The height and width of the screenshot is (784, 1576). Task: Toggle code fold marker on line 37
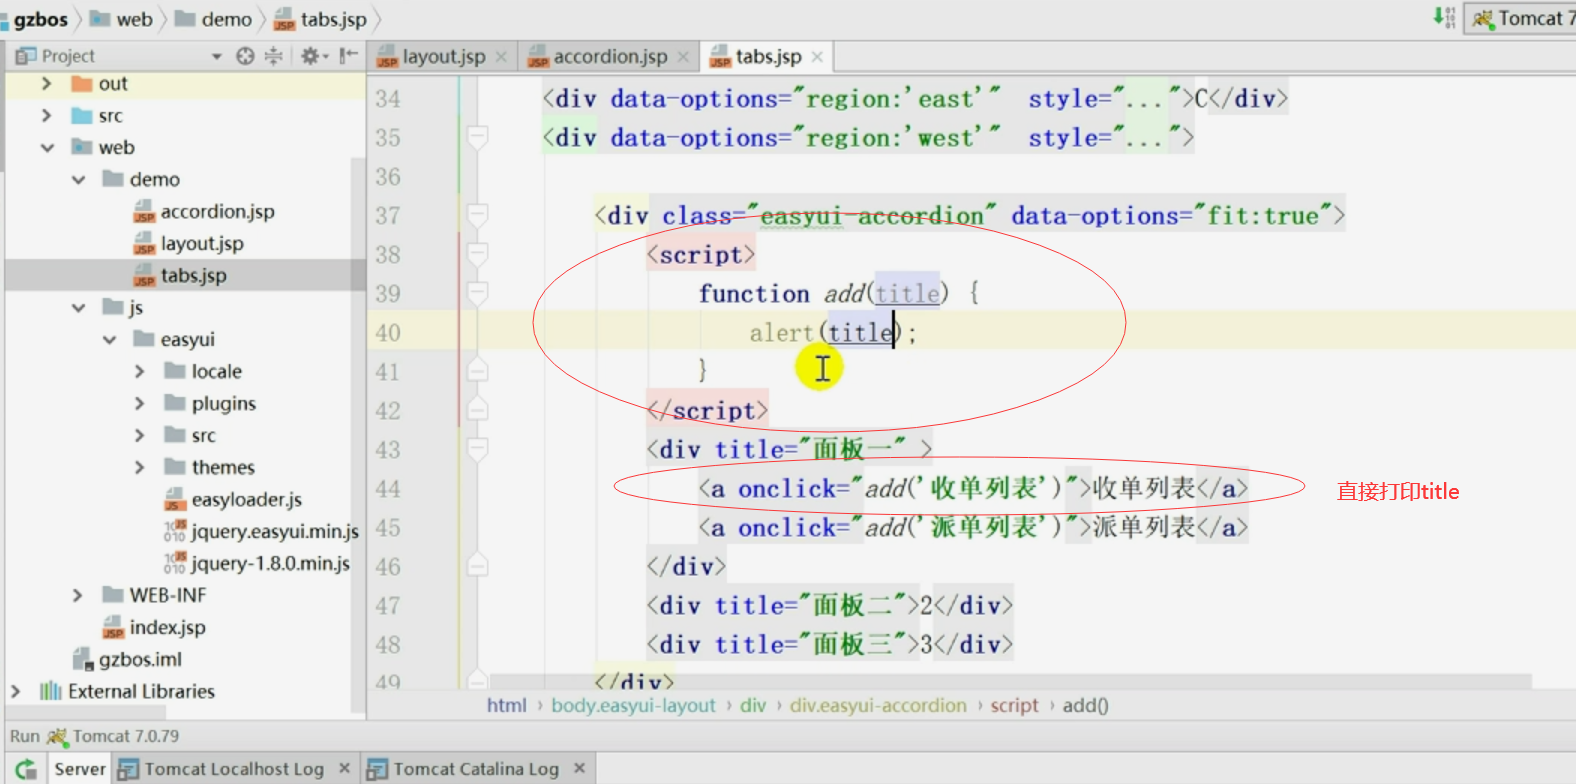477,215
